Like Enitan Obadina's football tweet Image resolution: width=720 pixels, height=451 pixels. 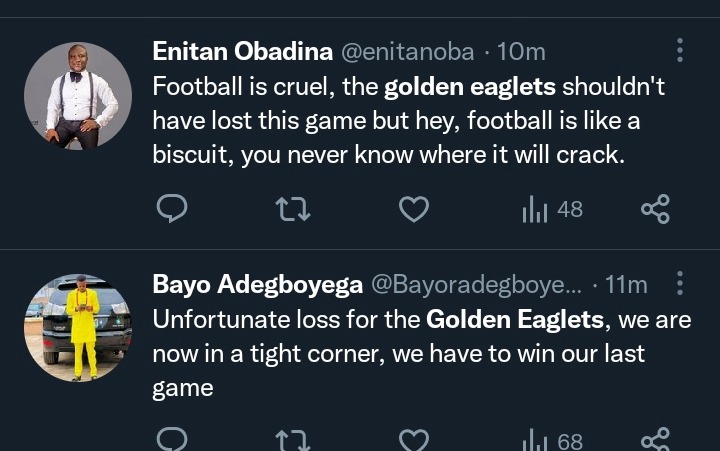pyautogui.click(x=414, y=209)
